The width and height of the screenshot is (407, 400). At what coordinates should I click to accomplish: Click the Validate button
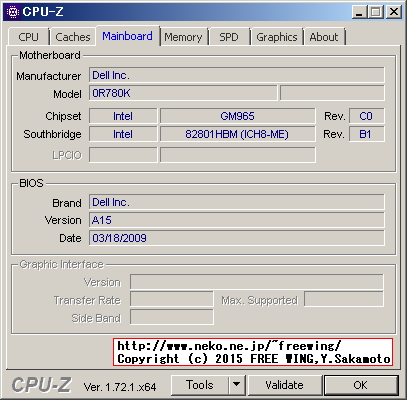[x=284, y=385]
